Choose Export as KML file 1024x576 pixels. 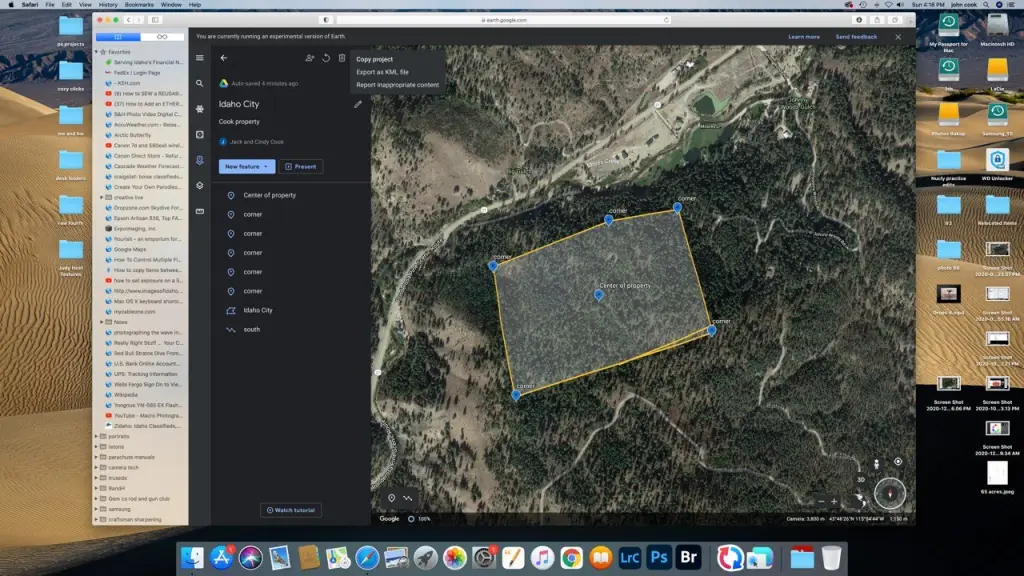[x=382, y=72]
